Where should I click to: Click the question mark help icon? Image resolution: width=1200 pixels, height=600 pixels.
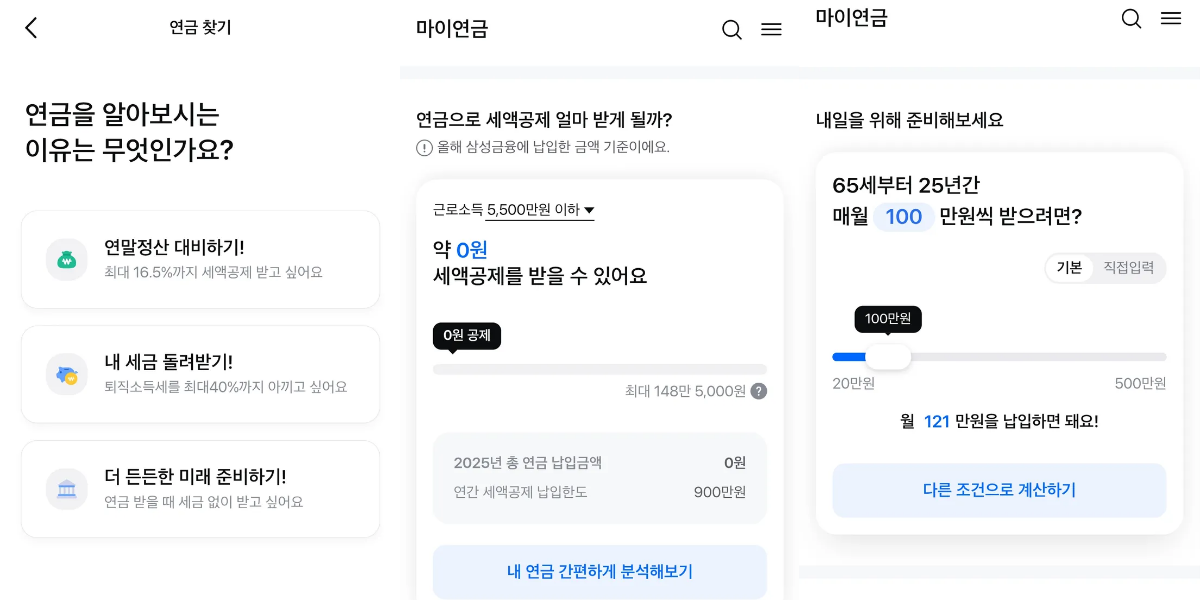click(759, 391)
